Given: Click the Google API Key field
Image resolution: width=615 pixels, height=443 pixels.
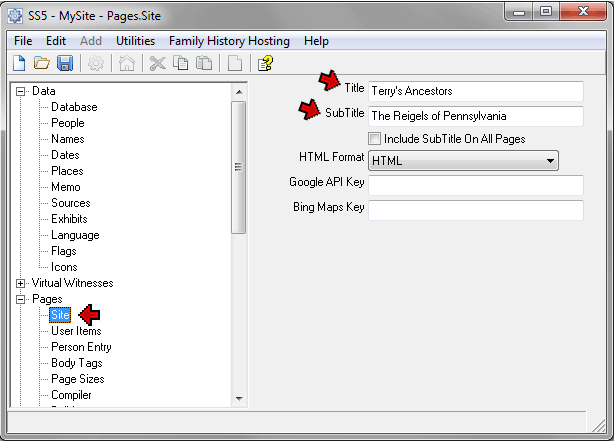Looking at the screenshot, I should point(475,185).
